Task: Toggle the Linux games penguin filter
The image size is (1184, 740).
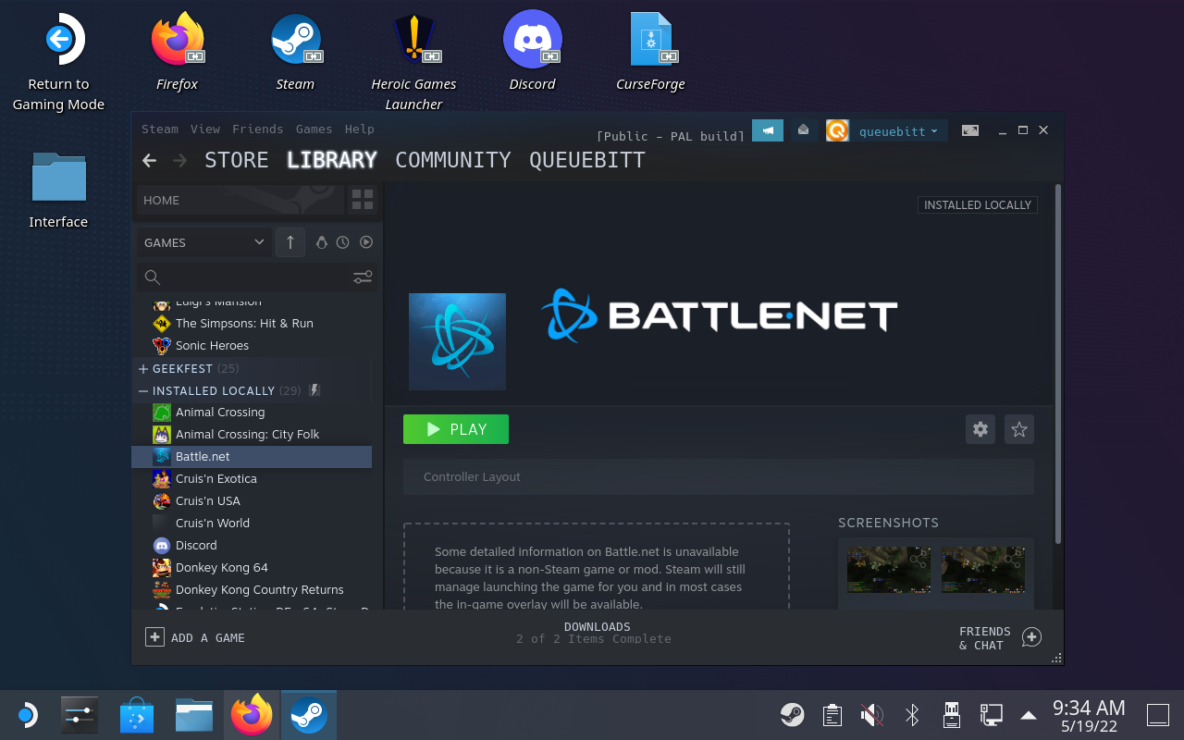Action: point(321,242)
